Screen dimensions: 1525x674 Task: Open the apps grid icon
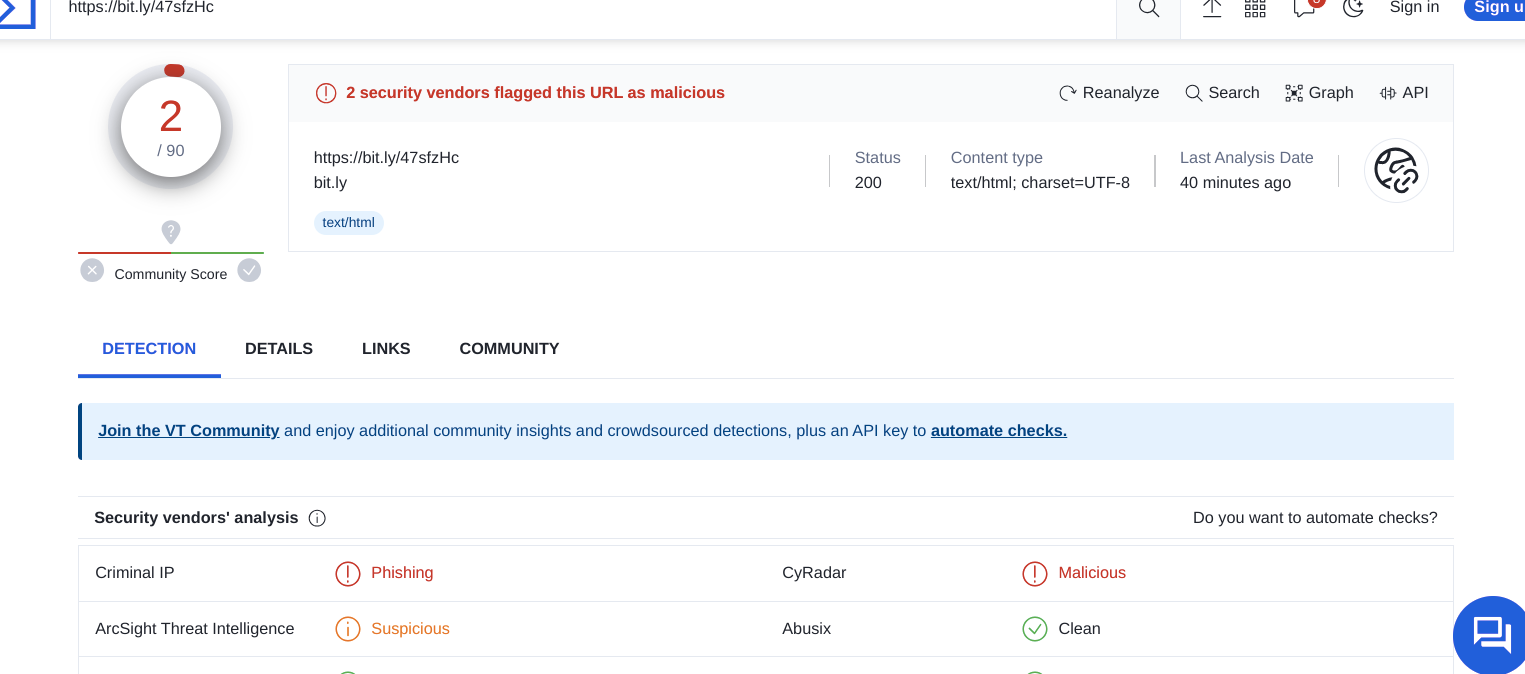pyautogui.click(x=1255, y=8)
